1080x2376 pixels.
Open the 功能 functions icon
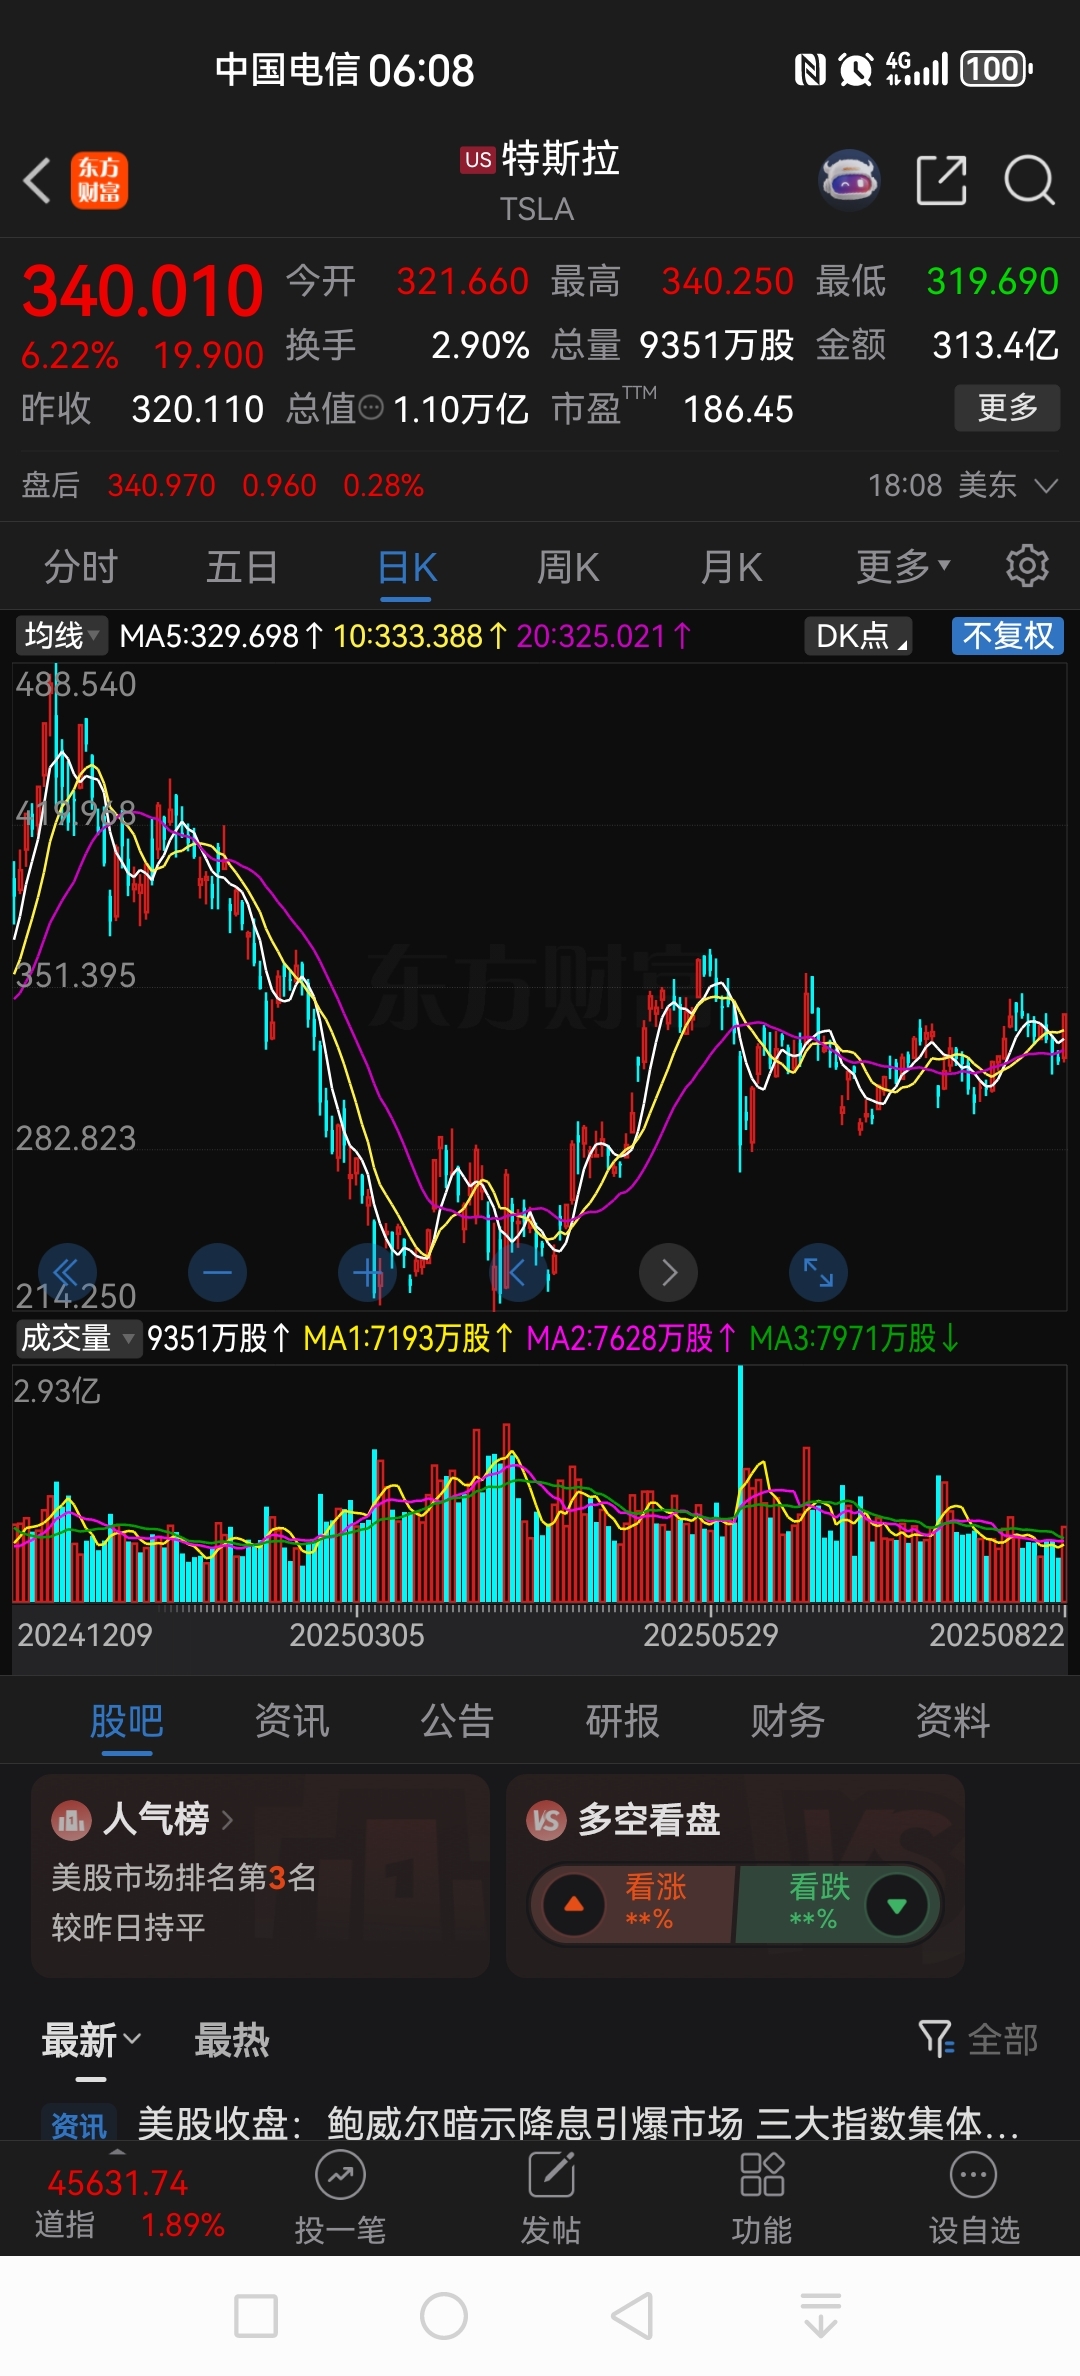762,2174
